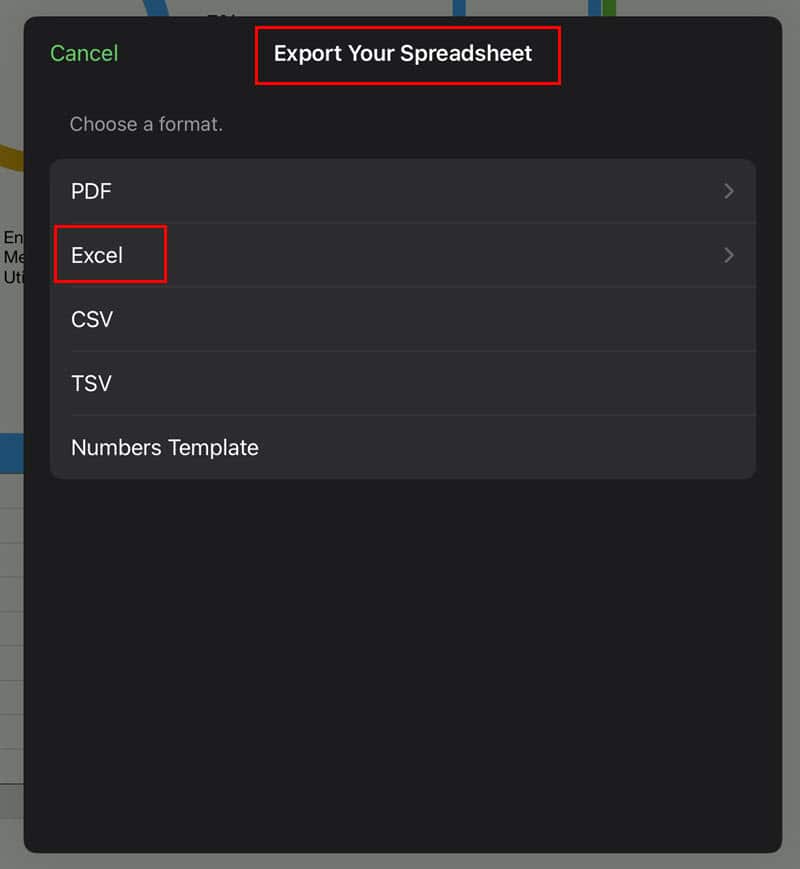Click the "Choose a format." label

coord(146,125)
